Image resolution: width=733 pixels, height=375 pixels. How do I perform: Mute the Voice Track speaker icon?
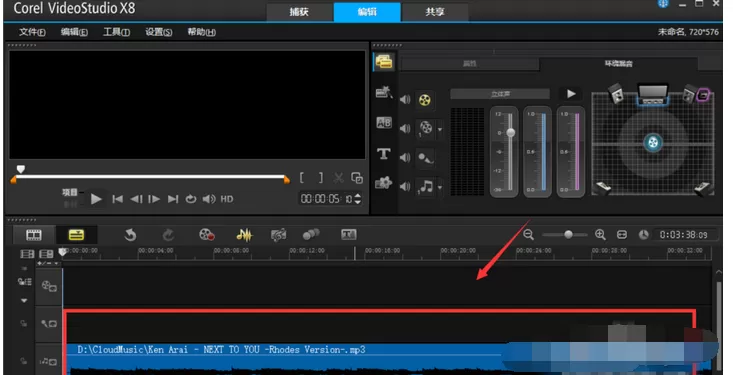click(x=405, y=158)
